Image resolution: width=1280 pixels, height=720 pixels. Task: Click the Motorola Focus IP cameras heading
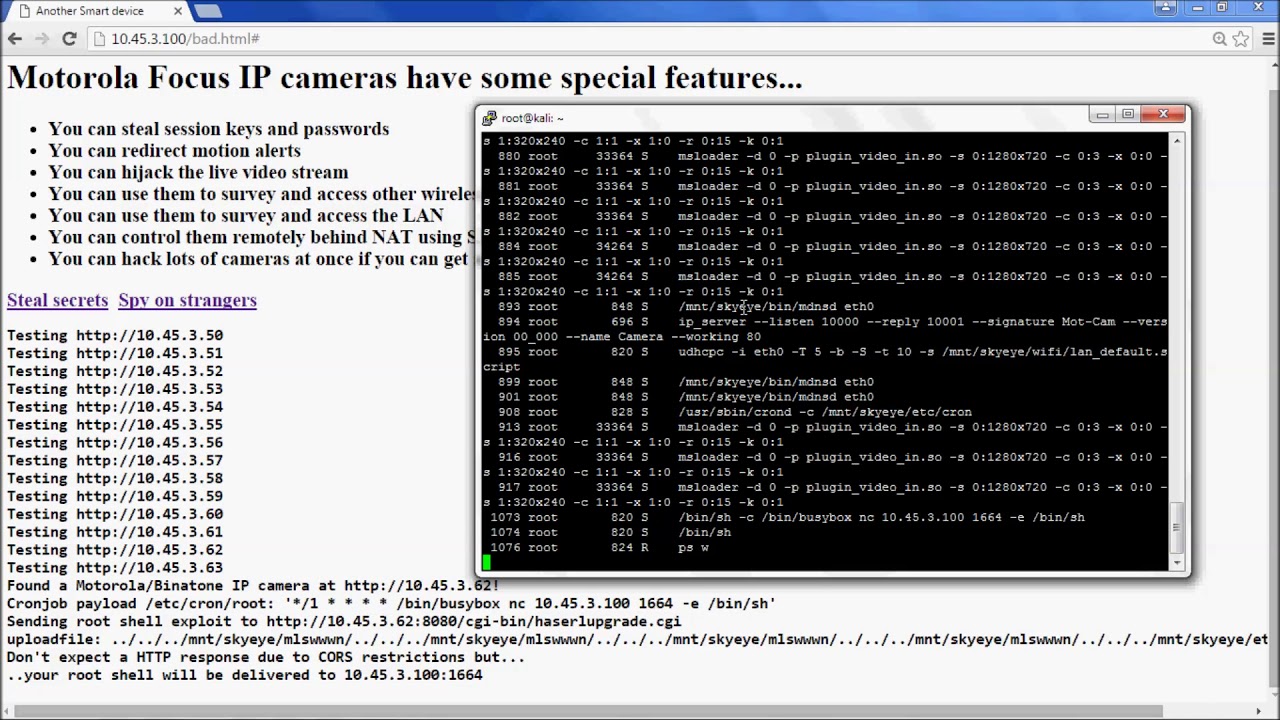click(405, 78)
